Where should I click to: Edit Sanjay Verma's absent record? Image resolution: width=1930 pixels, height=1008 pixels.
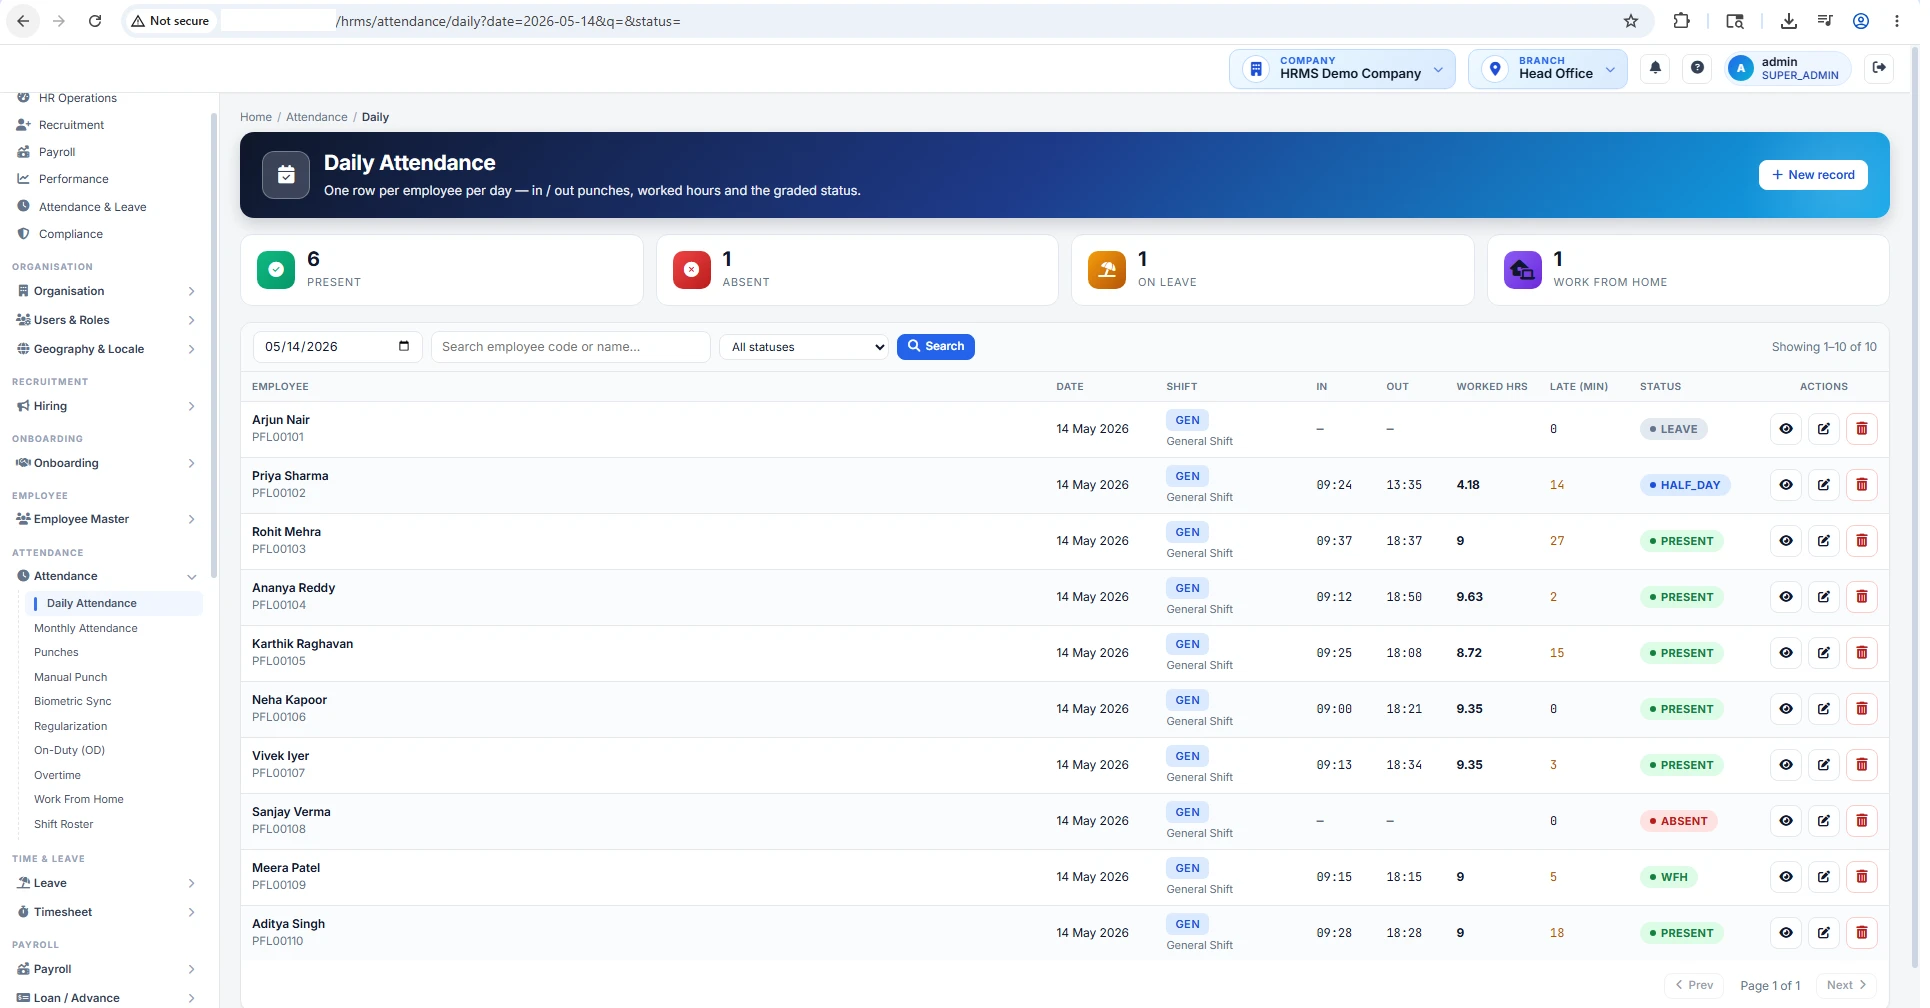(x=1824, y=821)
